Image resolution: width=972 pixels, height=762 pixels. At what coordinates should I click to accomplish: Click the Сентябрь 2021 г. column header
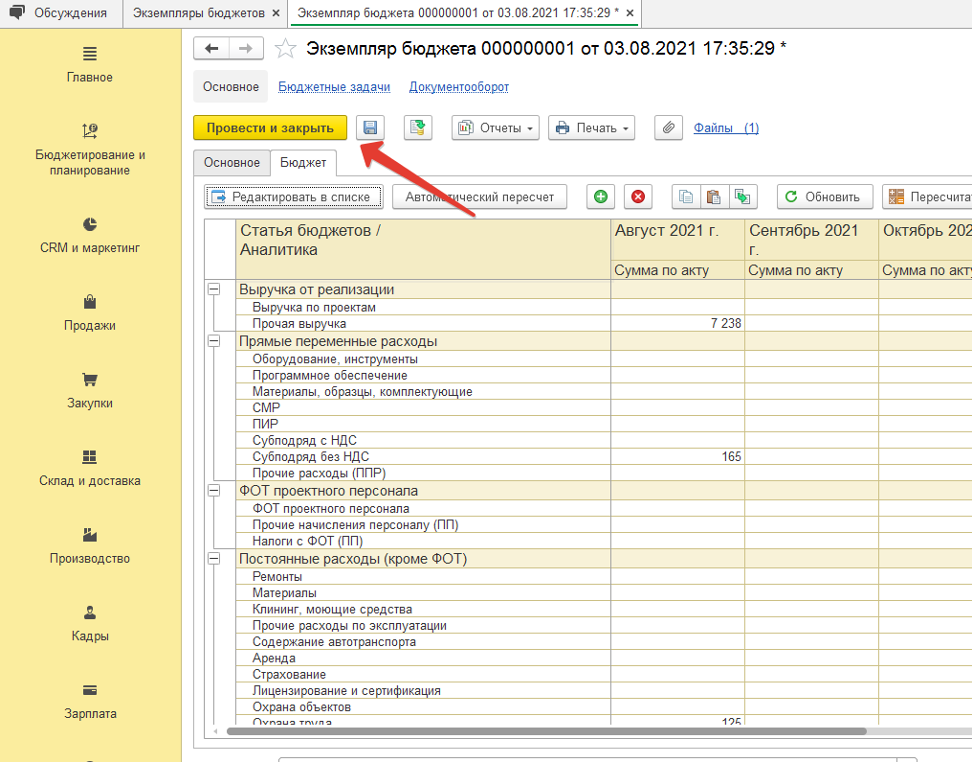[811, 240]
